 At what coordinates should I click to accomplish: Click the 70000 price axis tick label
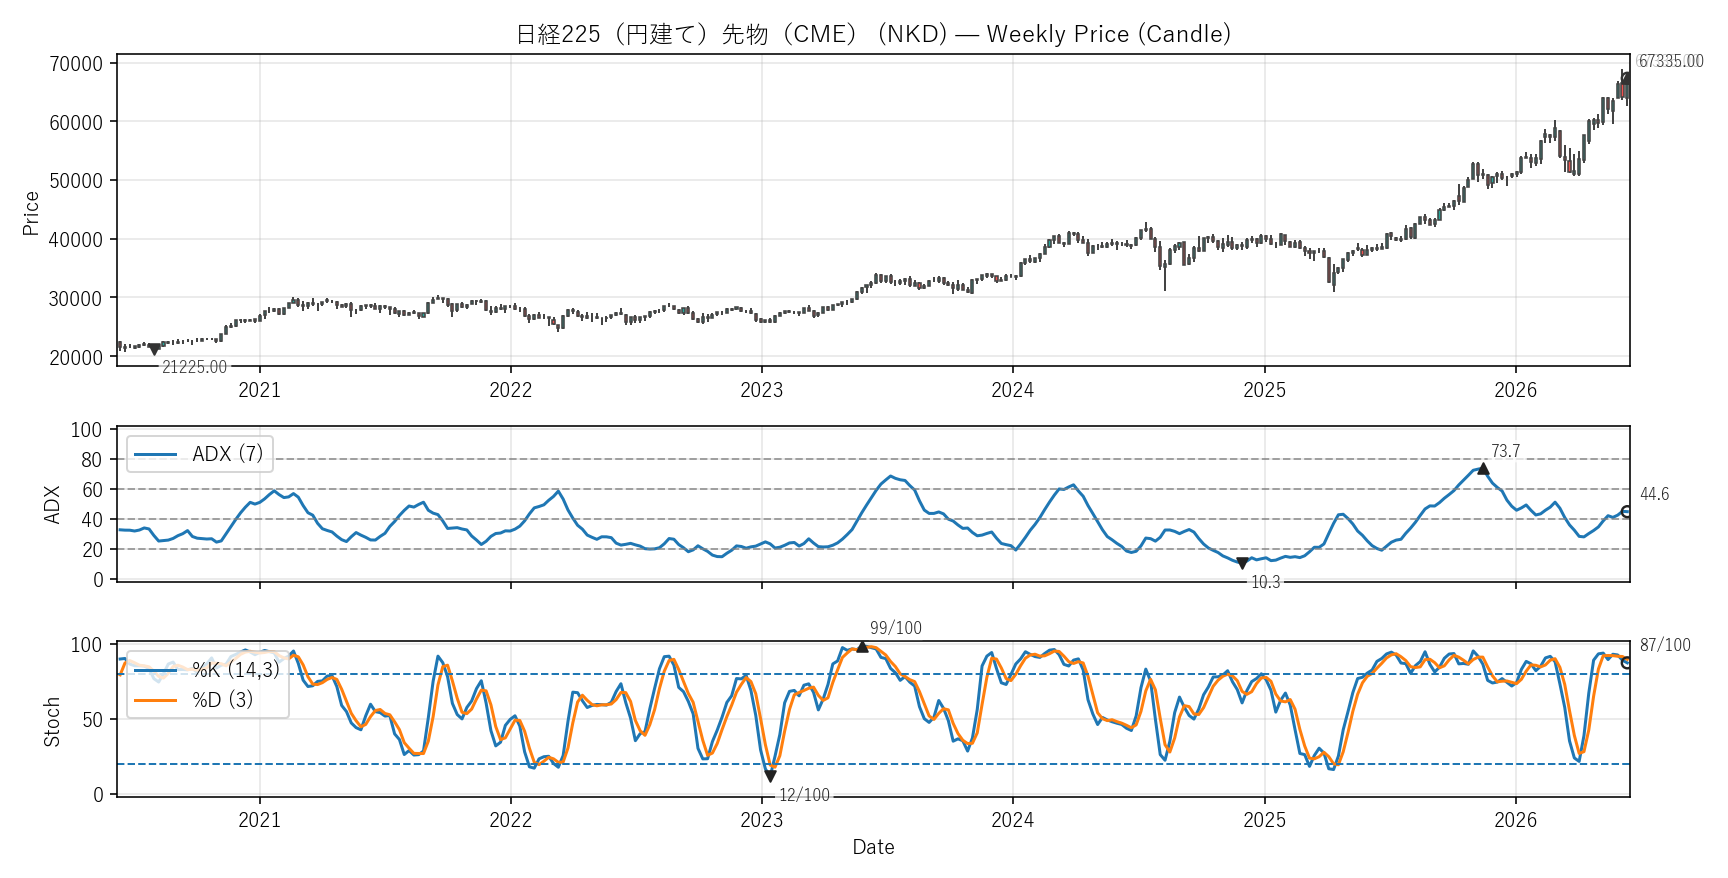(76, 64)
